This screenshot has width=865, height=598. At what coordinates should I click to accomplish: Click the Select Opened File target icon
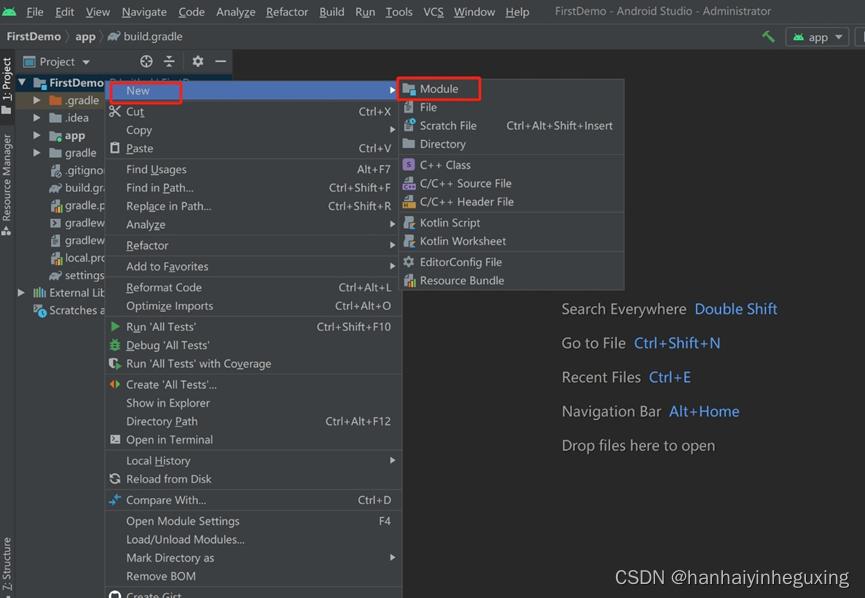click(x=146, y=61)
